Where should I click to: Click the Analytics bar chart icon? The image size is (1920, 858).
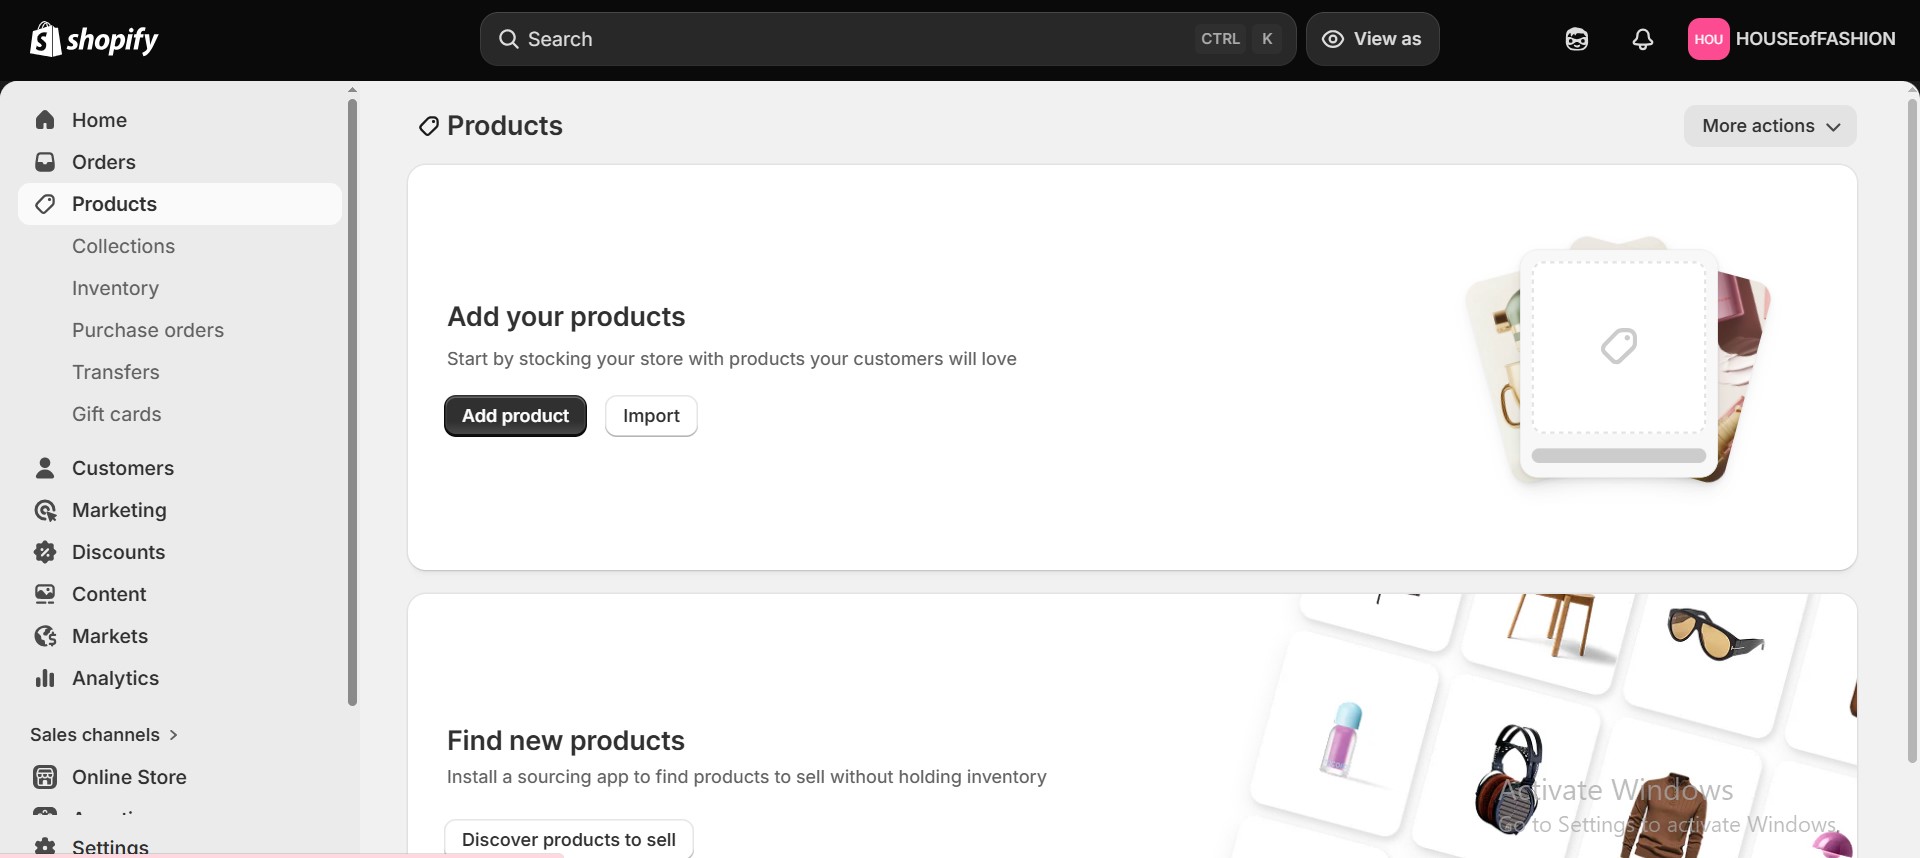(x=45, y=678)
